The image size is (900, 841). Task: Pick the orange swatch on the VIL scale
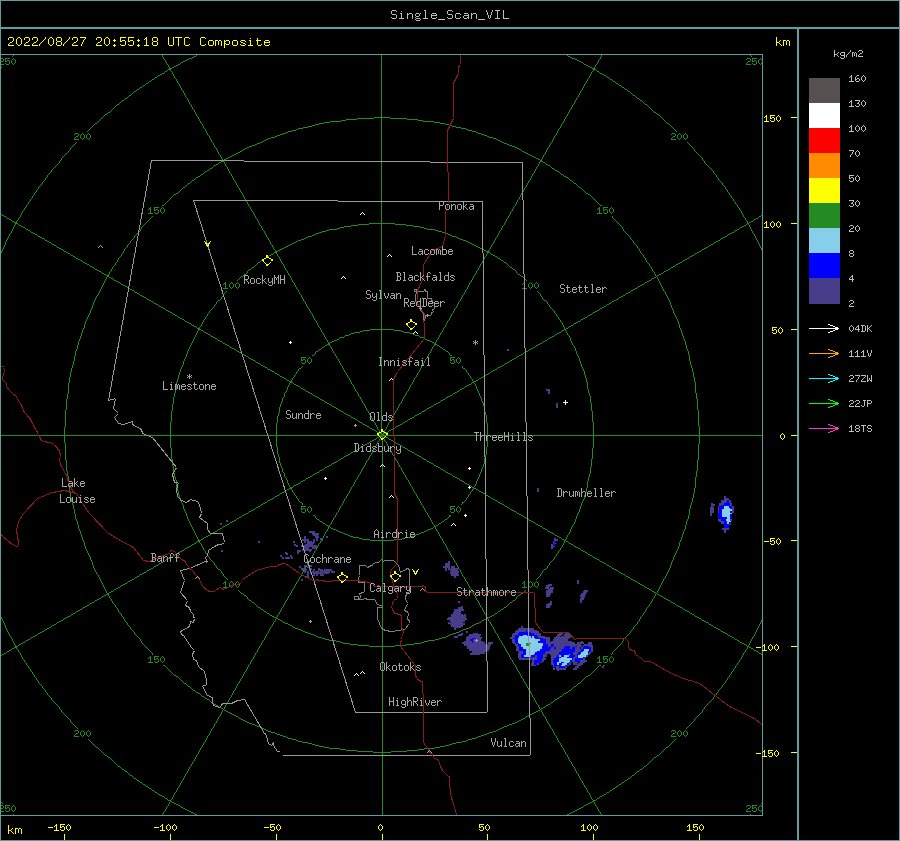point(824,165)
